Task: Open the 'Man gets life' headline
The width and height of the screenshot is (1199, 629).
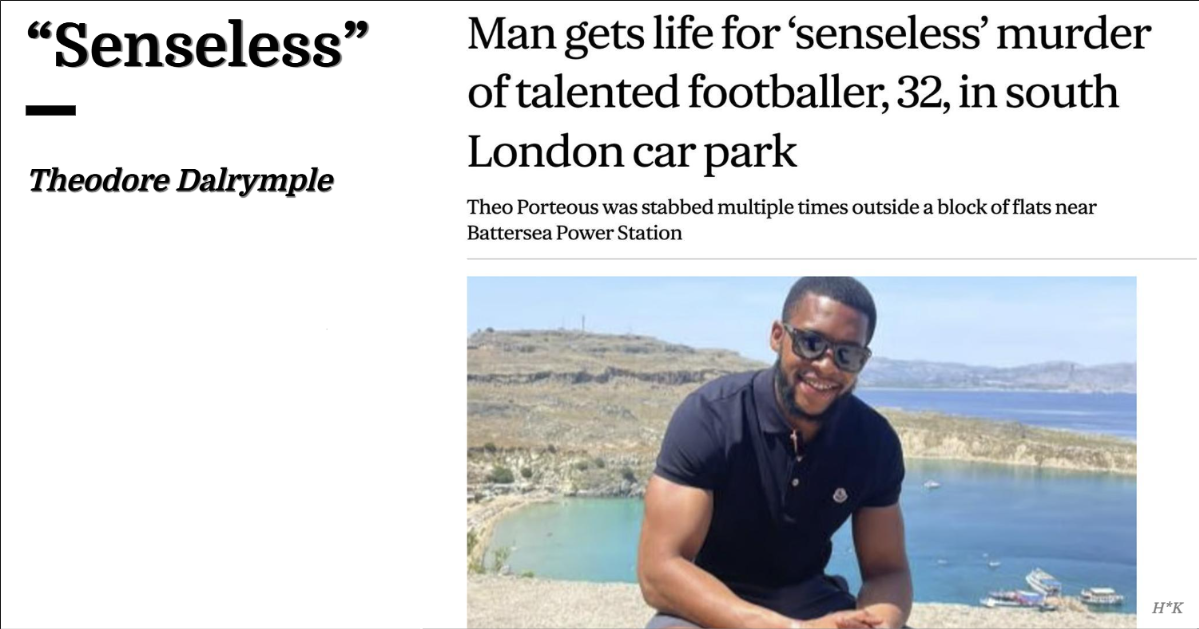Action: (x=808, y=92)
